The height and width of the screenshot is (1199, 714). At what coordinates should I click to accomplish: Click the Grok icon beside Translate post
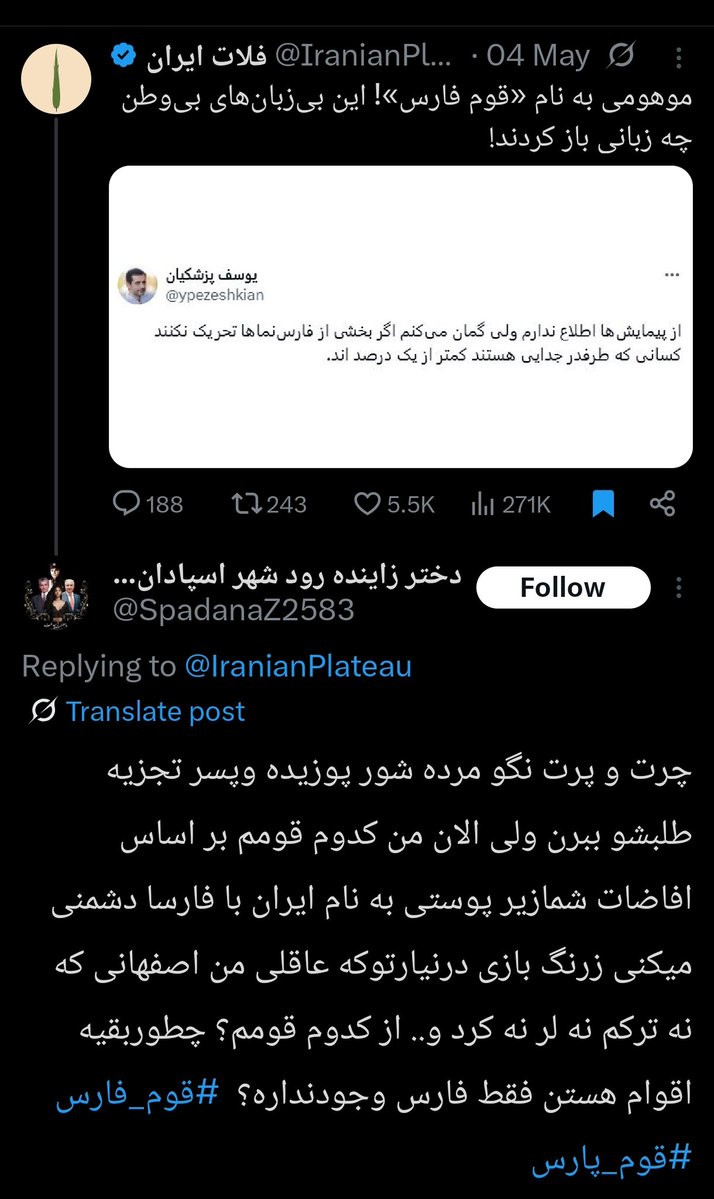[43, 711]
